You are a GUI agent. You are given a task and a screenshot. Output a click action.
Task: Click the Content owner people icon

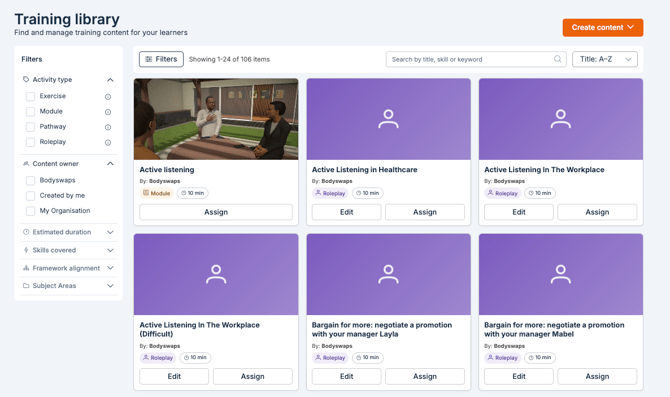[26, 164]
